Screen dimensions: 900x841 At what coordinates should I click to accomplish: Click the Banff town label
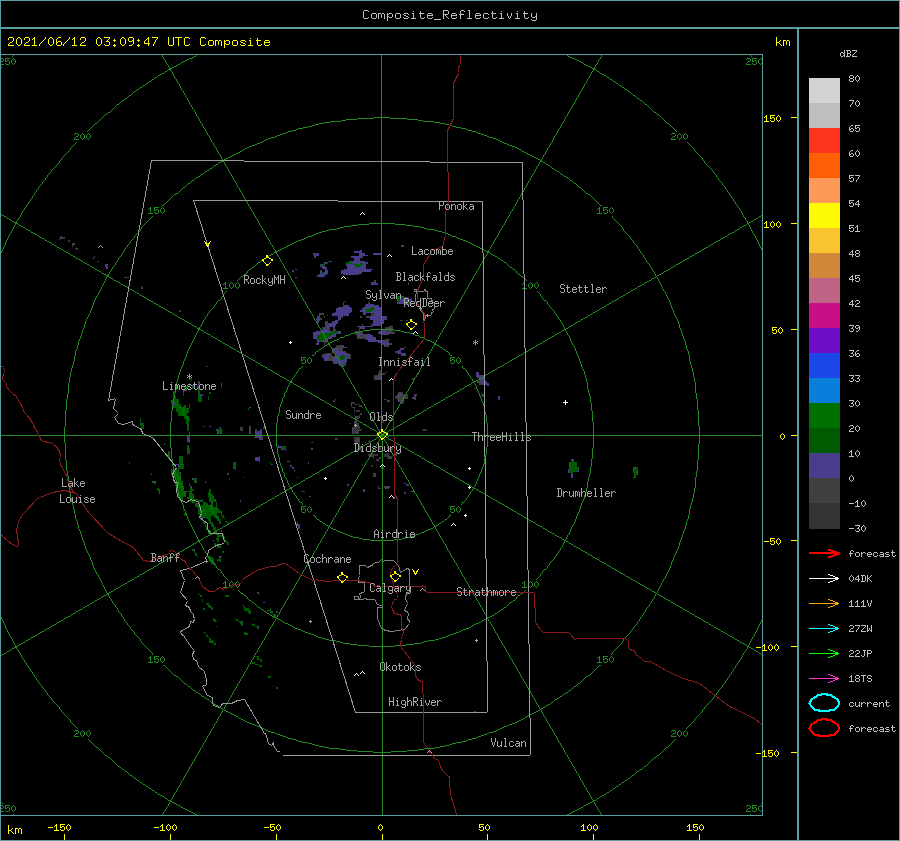pyautogui.click(x=165, y=557)
